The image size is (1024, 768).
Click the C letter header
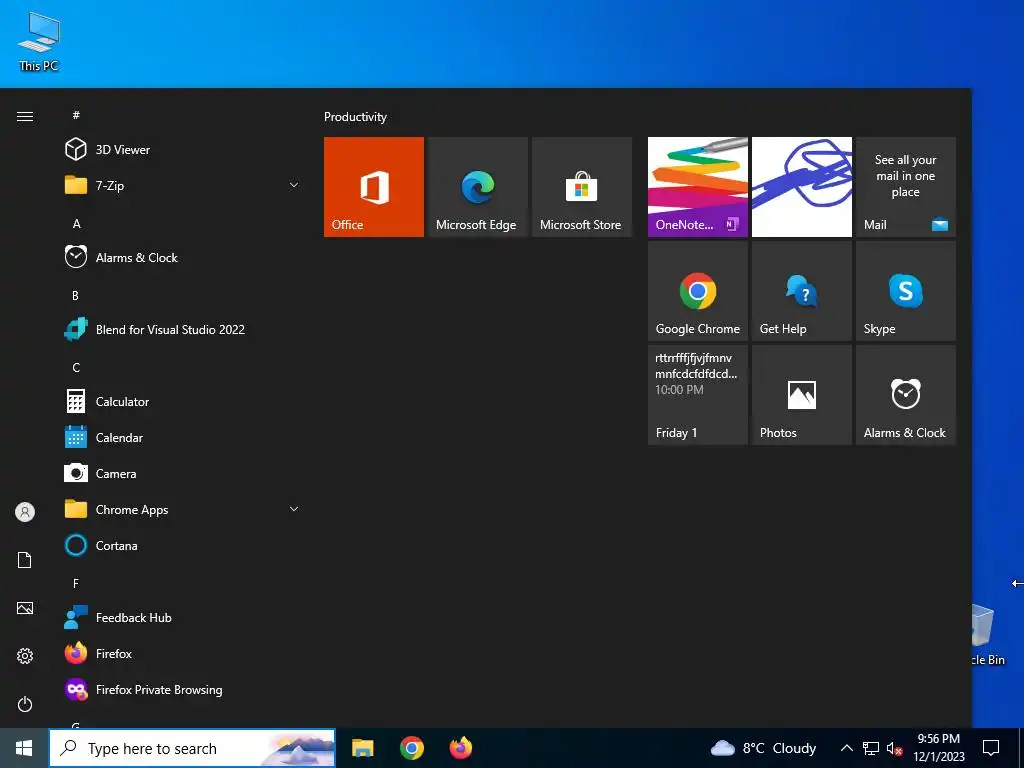click(76, 368)
